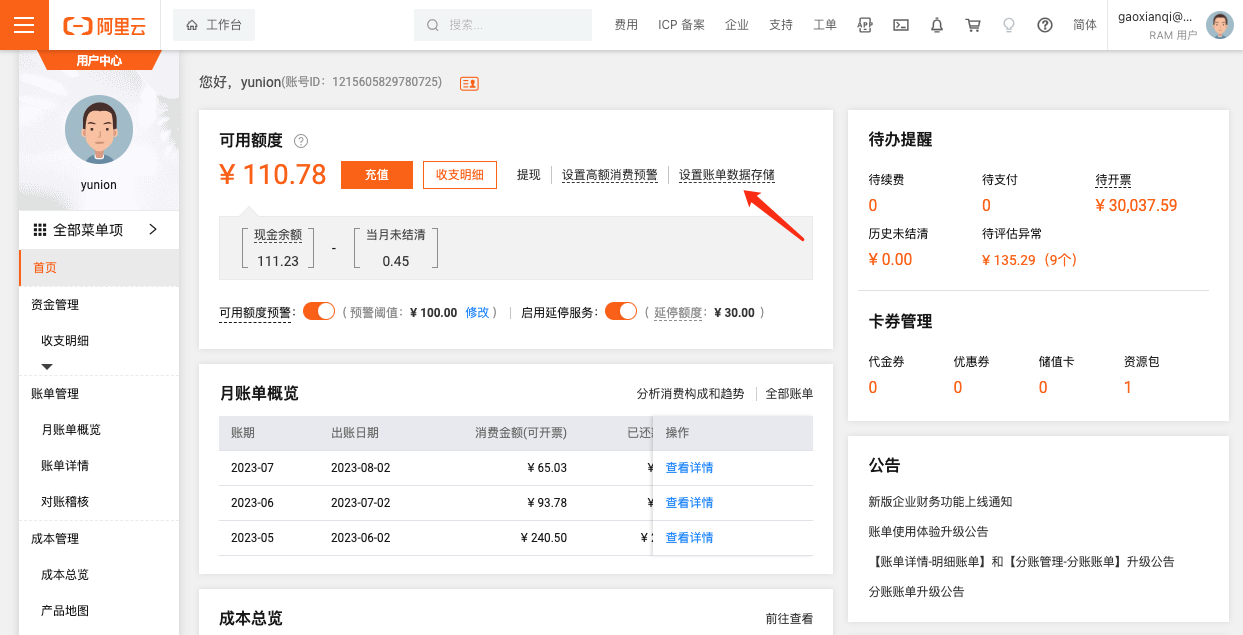Click the help question mark icon in header
Screen dimensions: 1243x635
point(1045,25)
